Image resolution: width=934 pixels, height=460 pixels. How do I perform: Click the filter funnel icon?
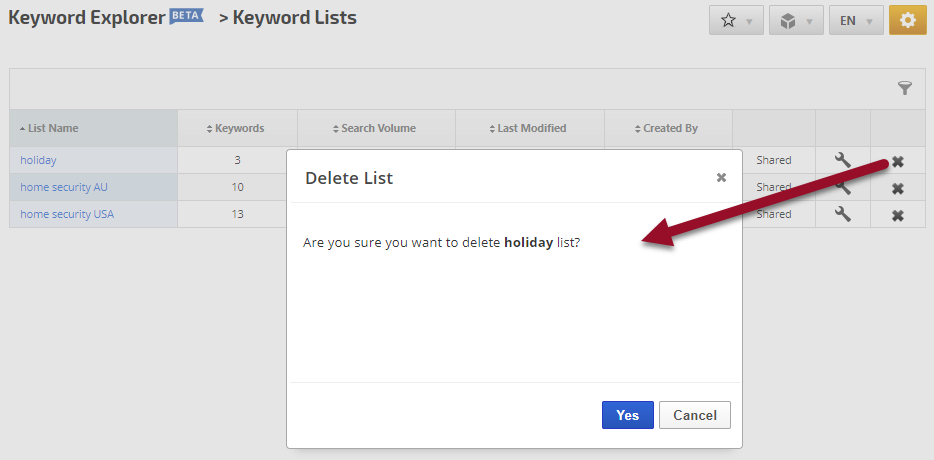[905, 89]
